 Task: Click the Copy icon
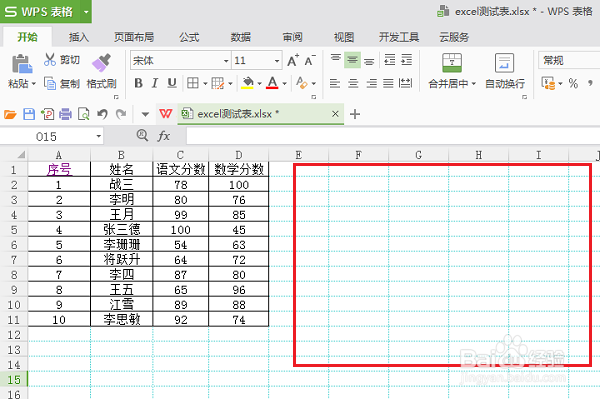coord(50,83)
